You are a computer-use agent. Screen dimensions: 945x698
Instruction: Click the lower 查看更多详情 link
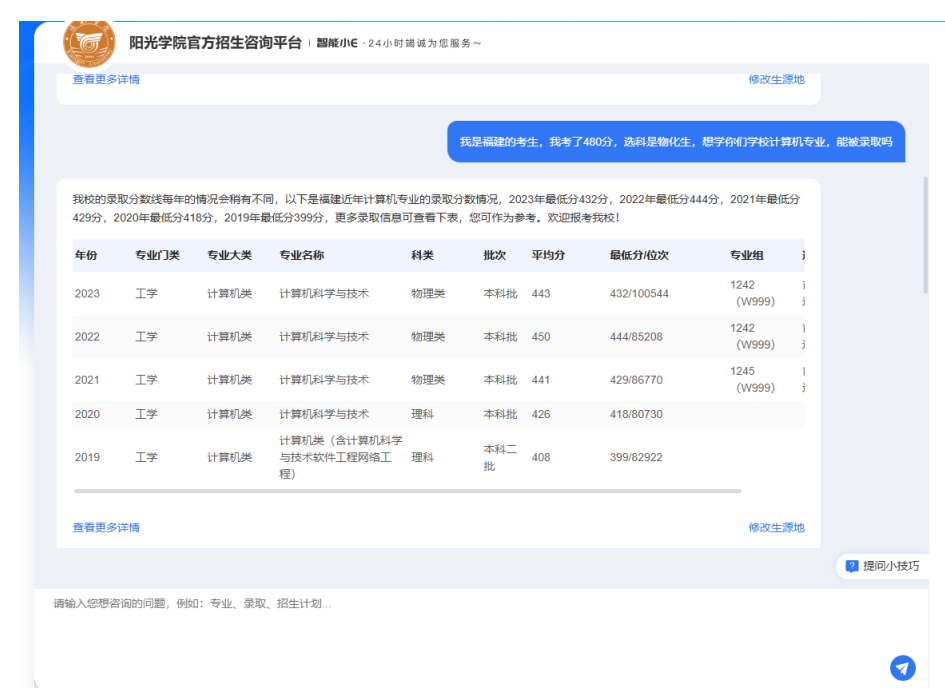click(x=106, y=527)
